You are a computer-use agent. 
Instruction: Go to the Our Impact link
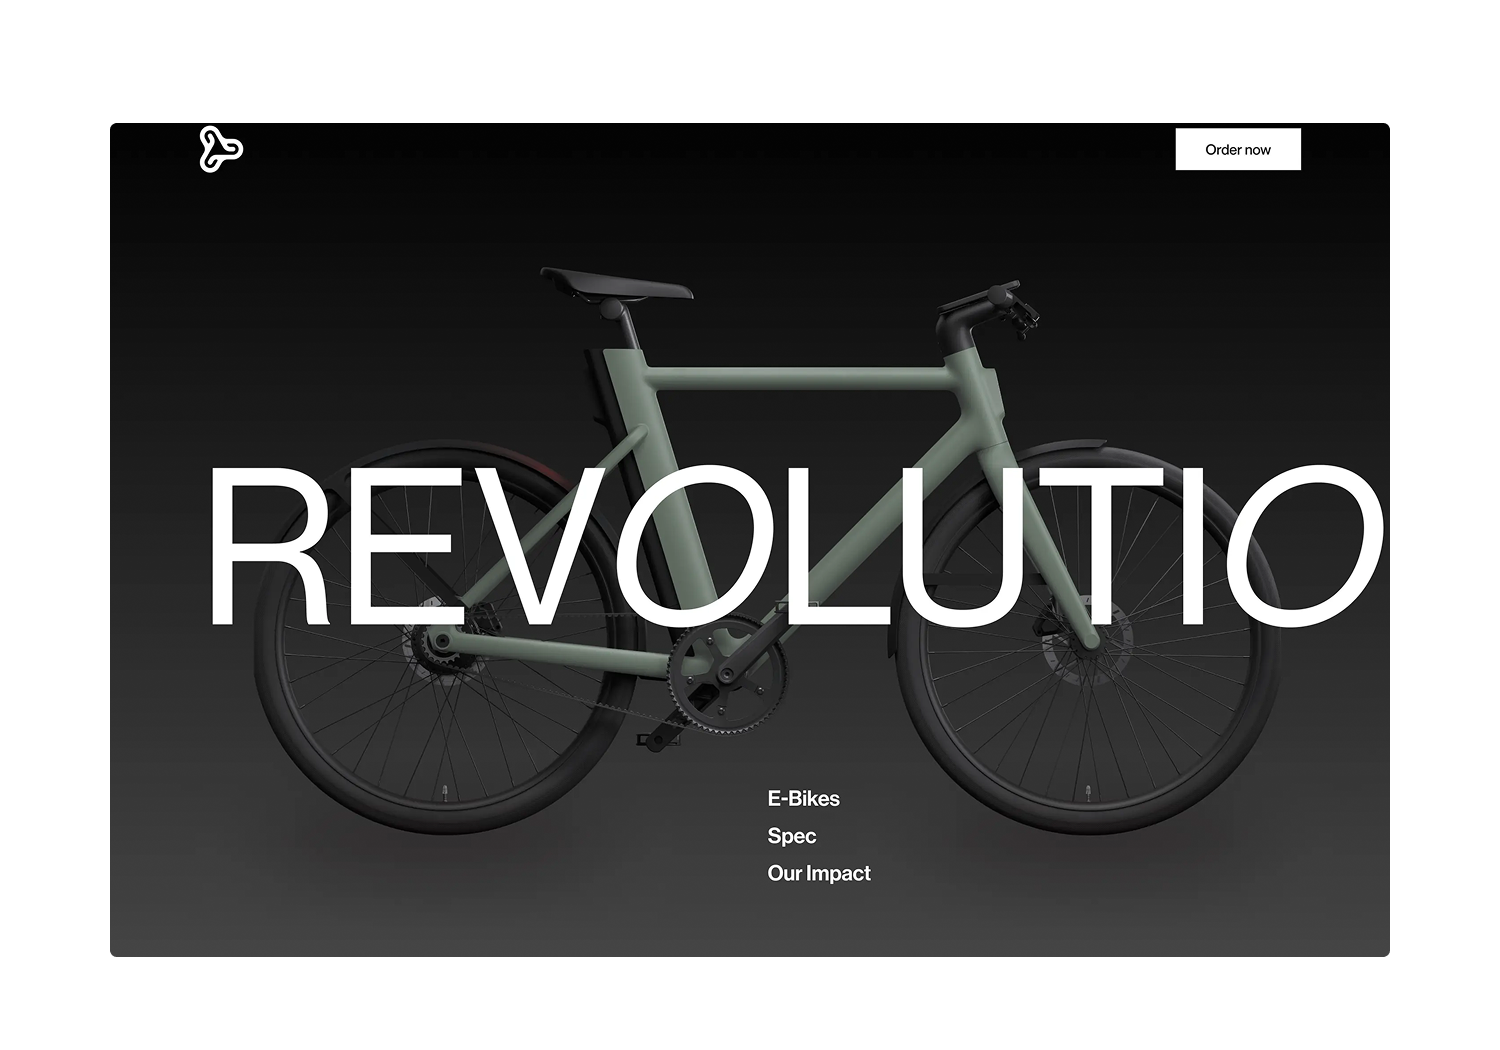tap(818, 873)
